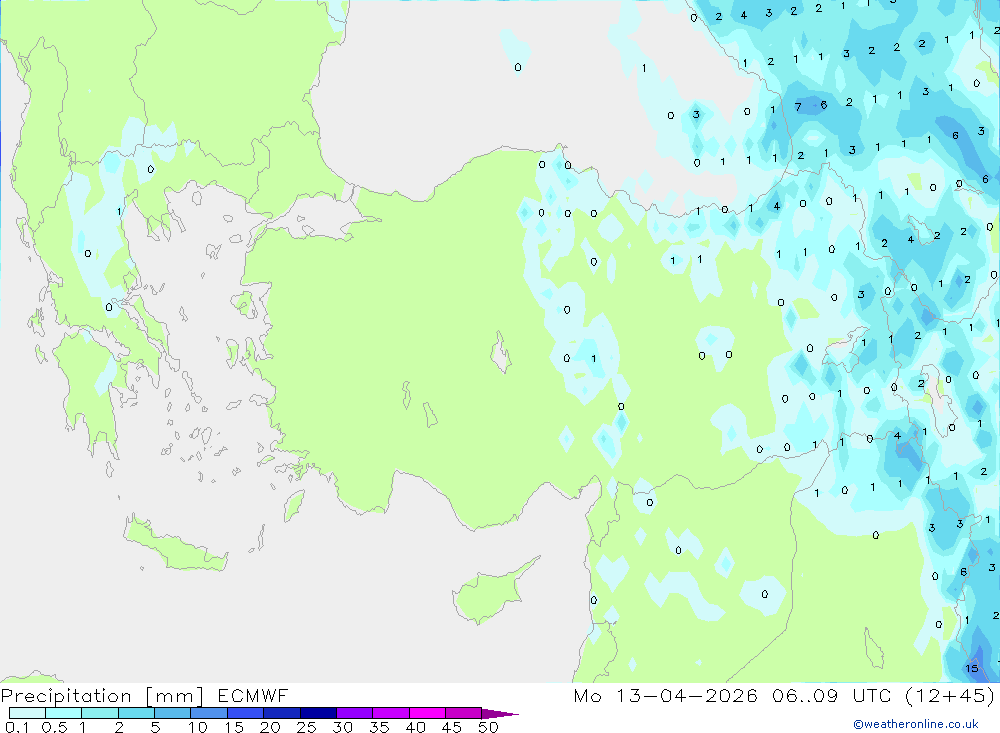Image resolution: width=1000 pixels, height=733 pixels.
Task: Click the '0.5' legend scale label
Action: pos(54,727)
